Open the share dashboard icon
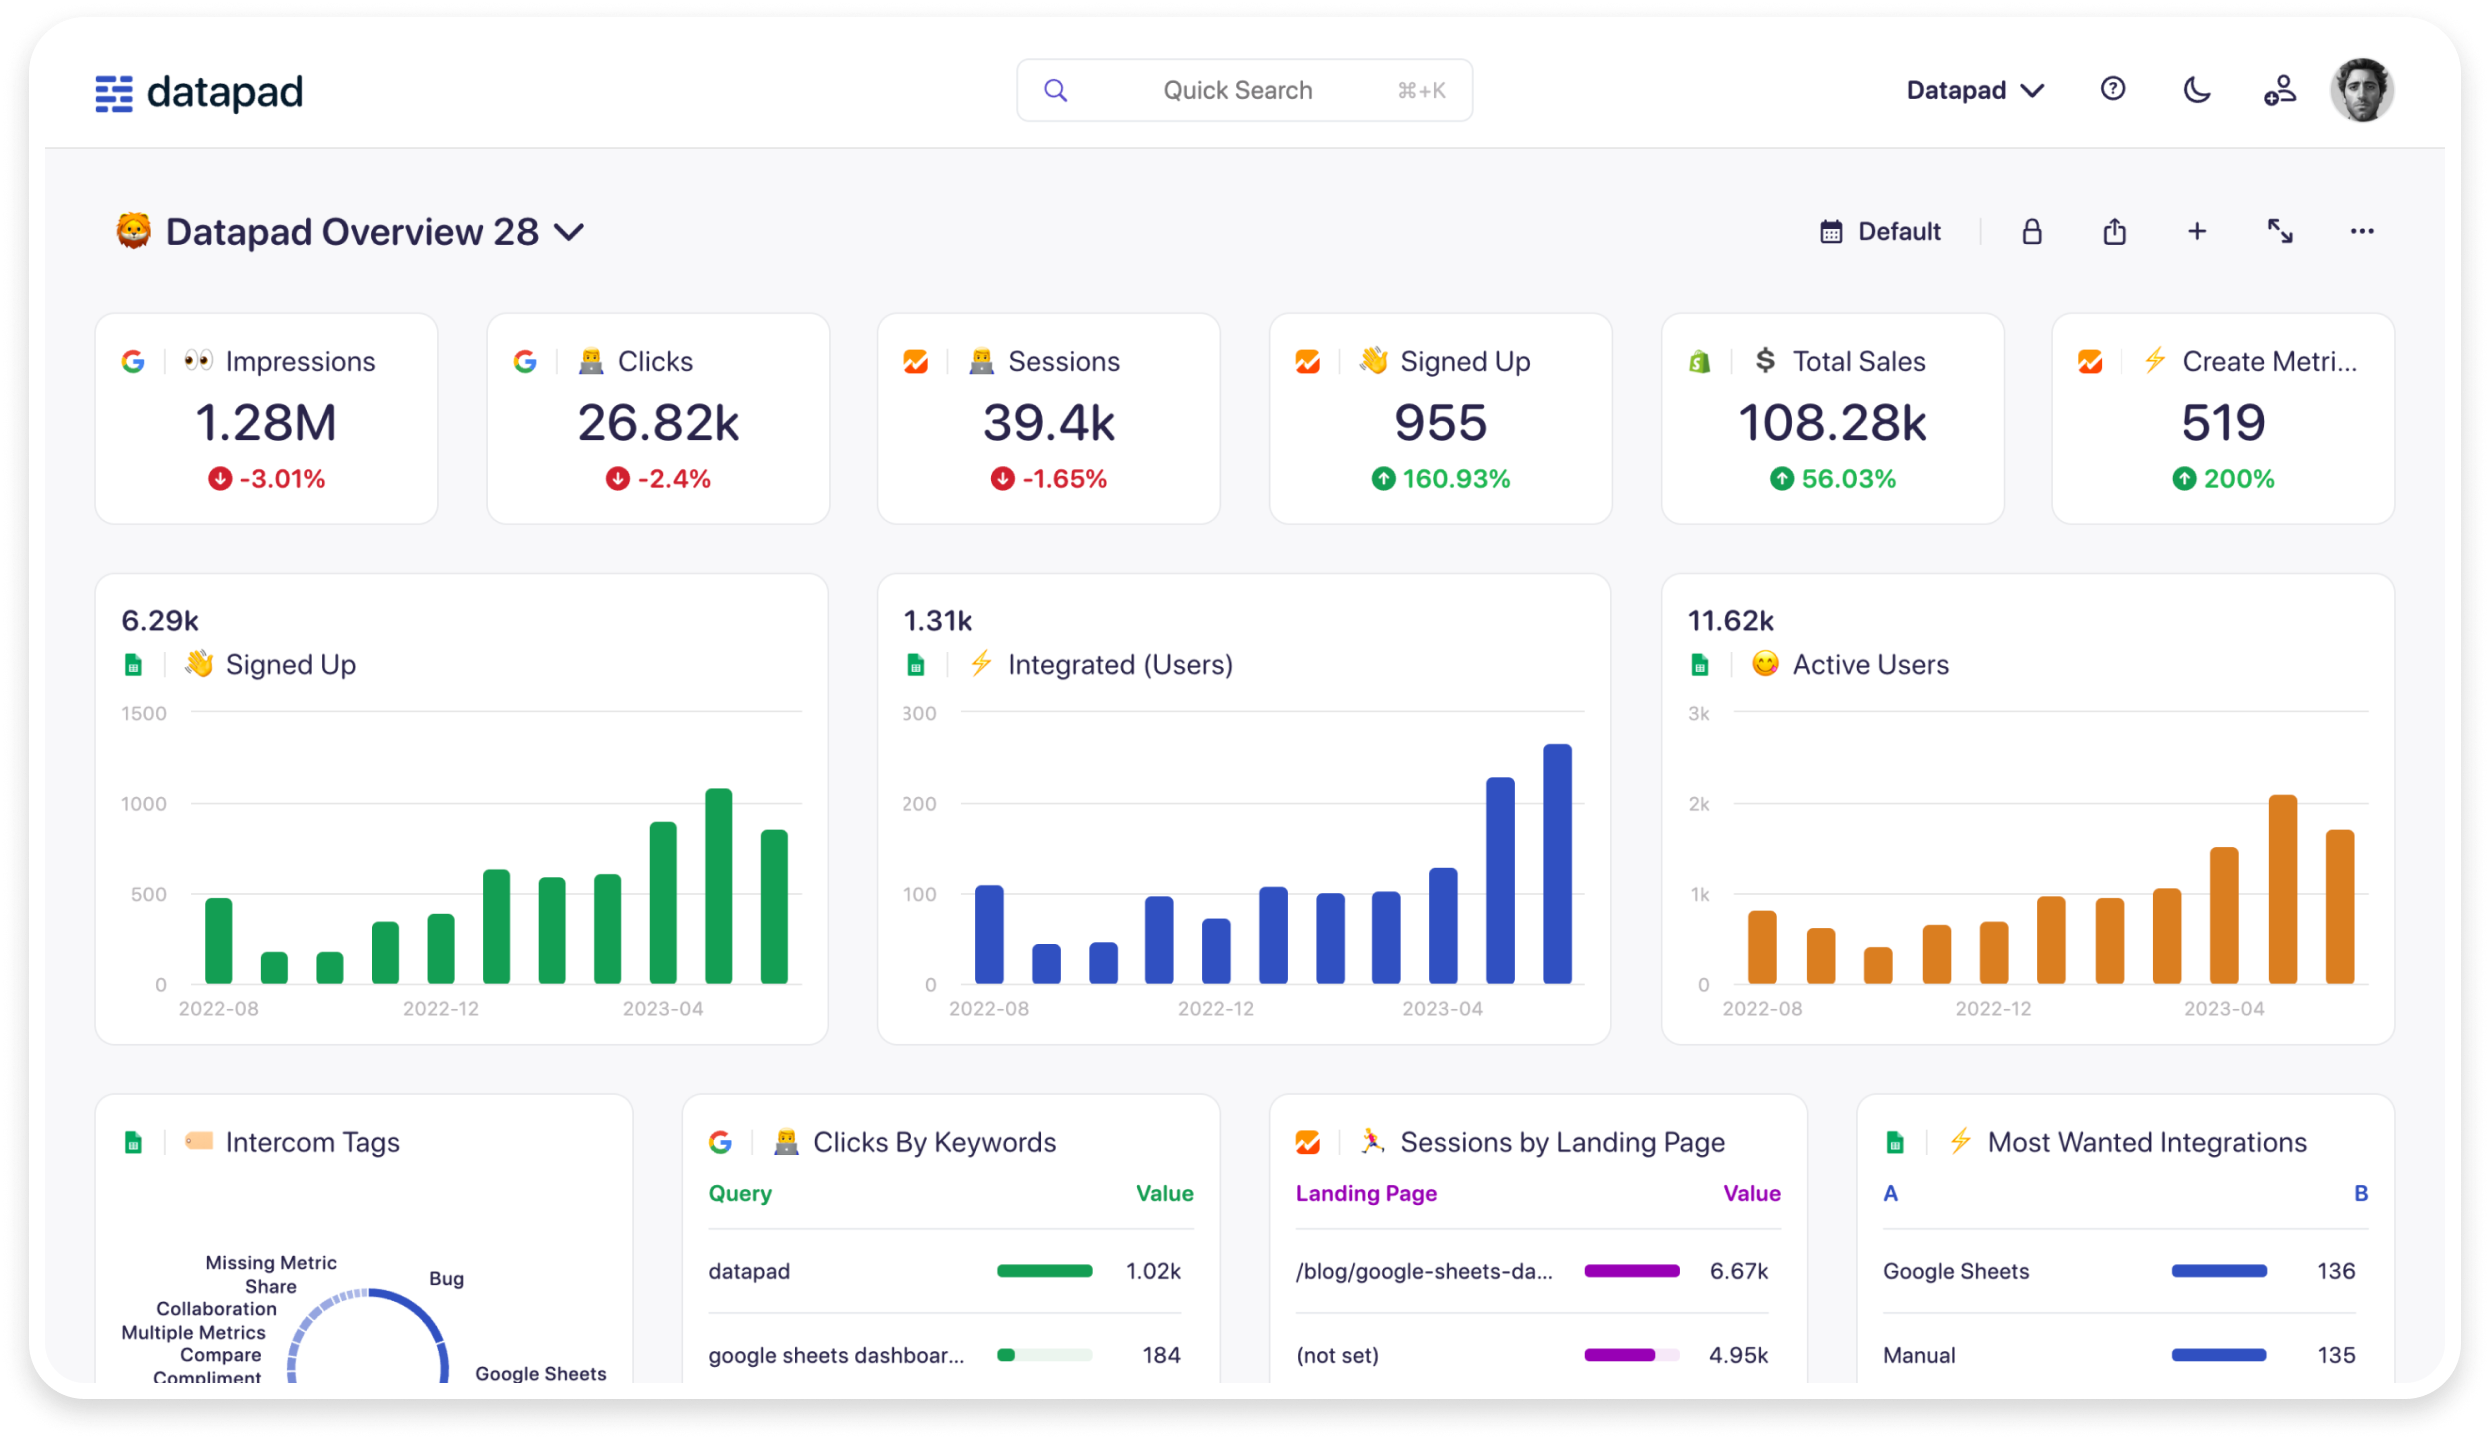2490x1440 pixels. [2114, 231]
